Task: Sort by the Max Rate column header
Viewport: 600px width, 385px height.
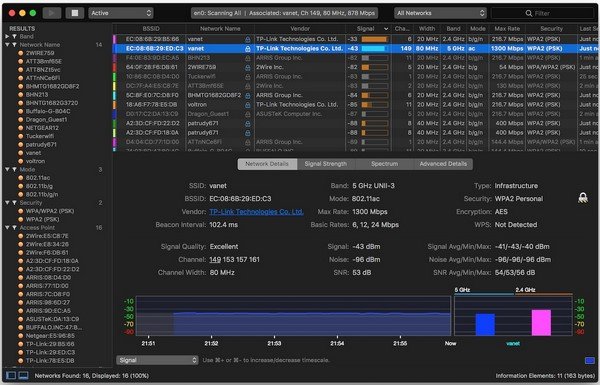Action: pyautogui.click(x=507, y=29)
